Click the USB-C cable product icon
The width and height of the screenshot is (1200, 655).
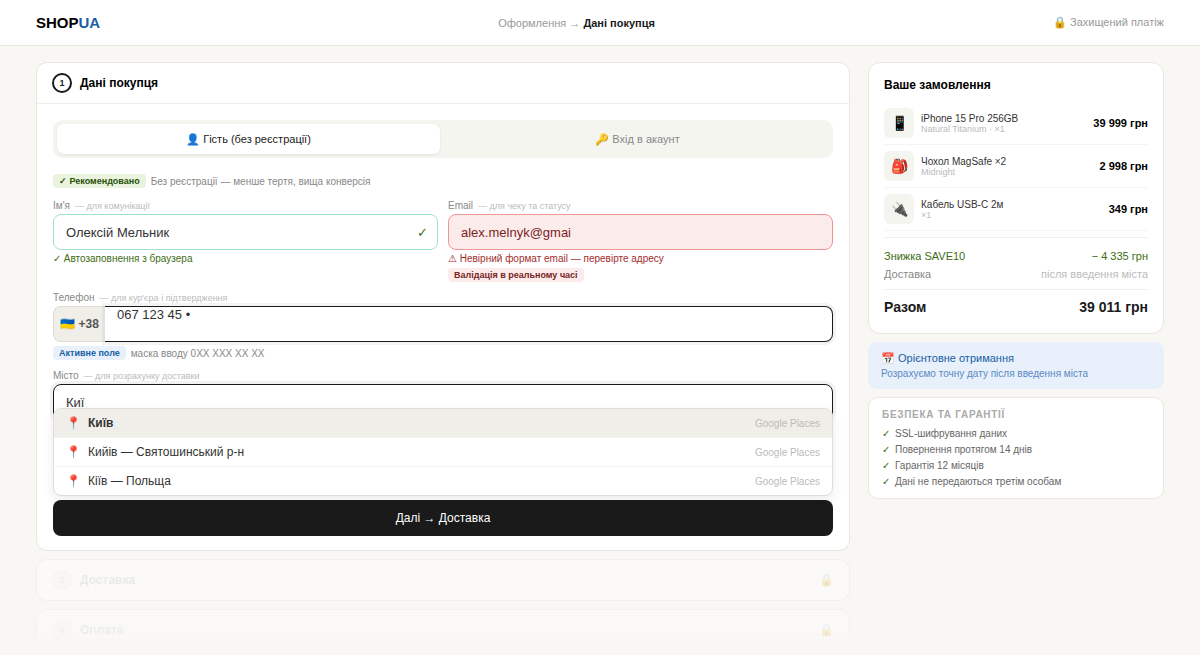(x=899, y=209)
